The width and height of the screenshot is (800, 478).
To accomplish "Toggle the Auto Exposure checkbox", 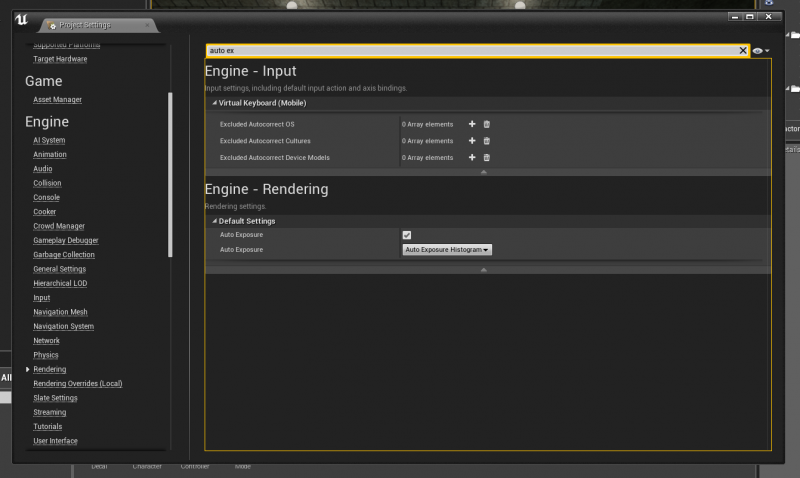I will [407, 235].
